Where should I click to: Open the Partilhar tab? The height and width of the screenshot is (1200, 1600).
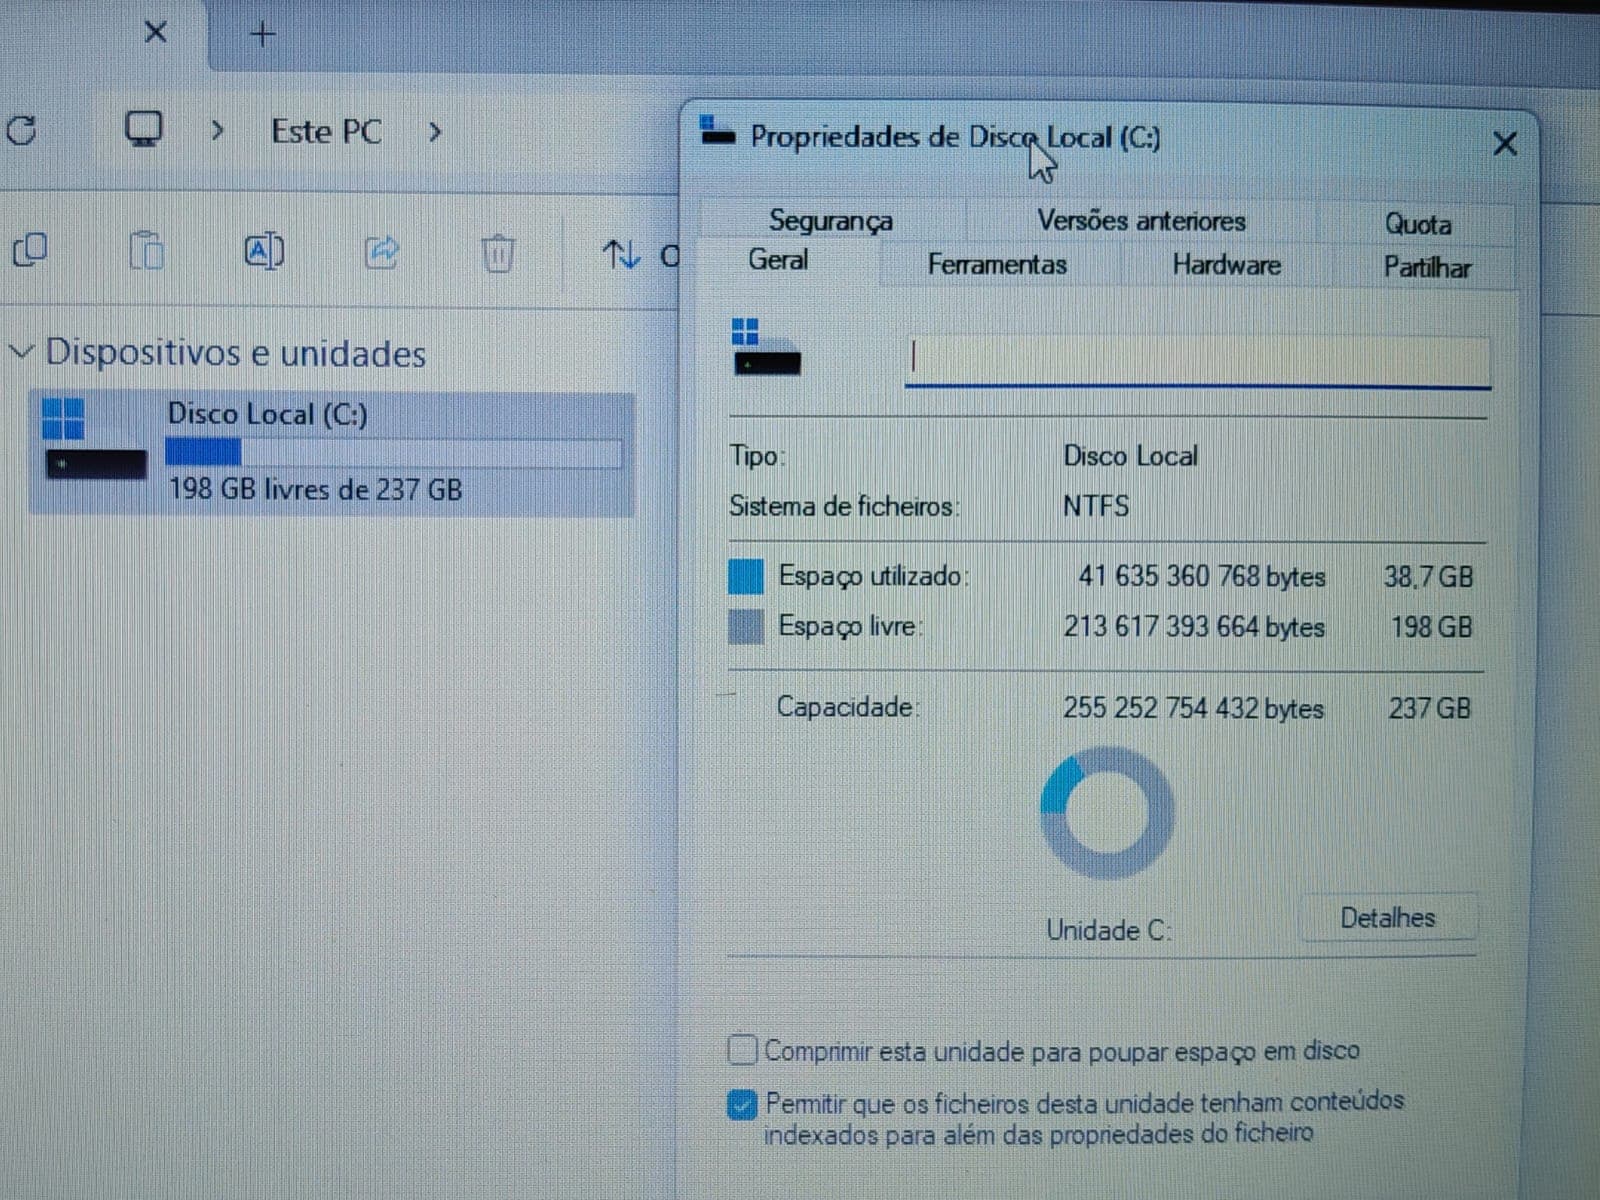(x=1427, y=267)
